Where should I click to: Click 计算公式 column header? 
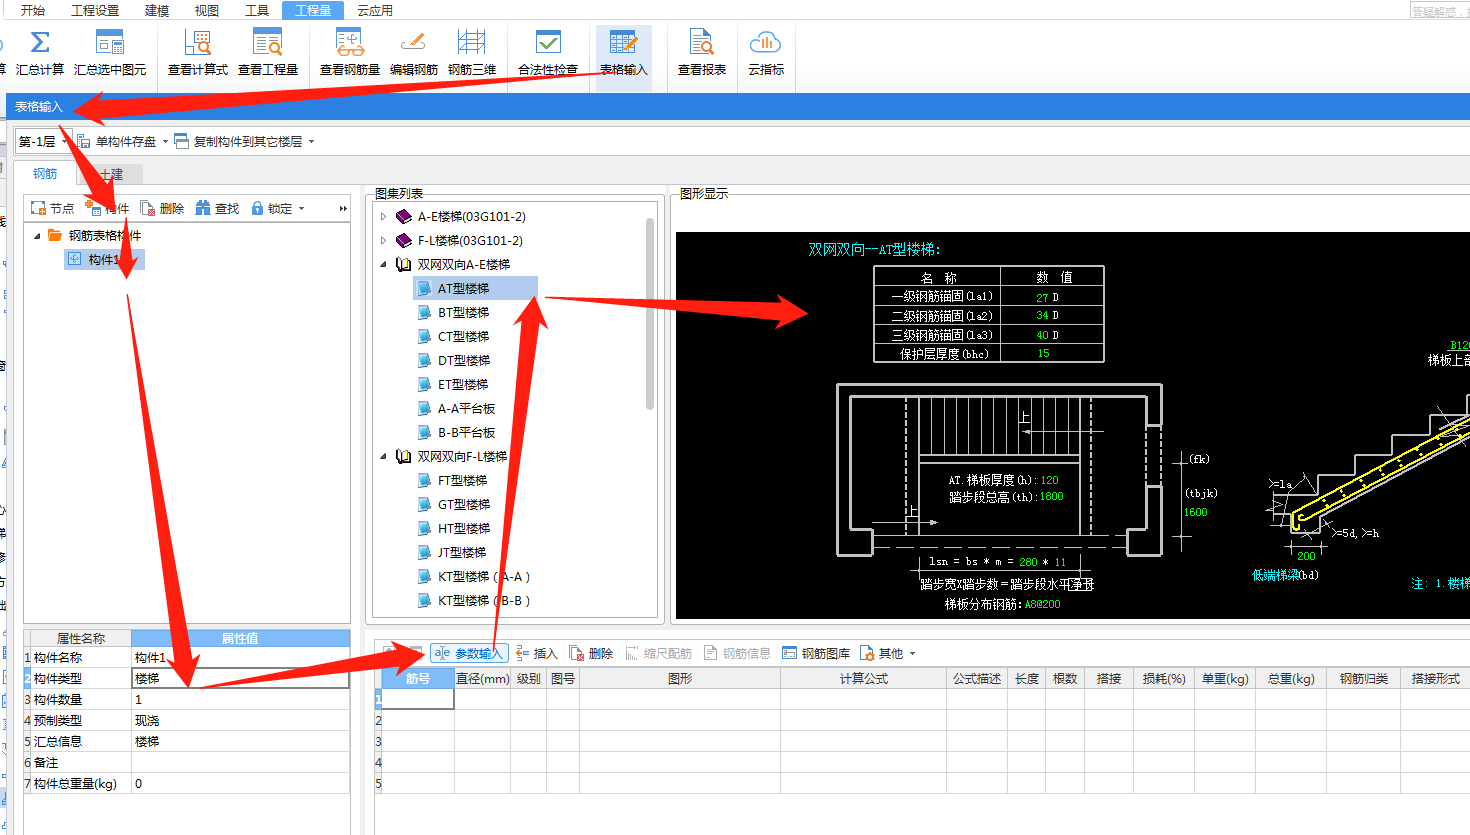click(863, 679)
